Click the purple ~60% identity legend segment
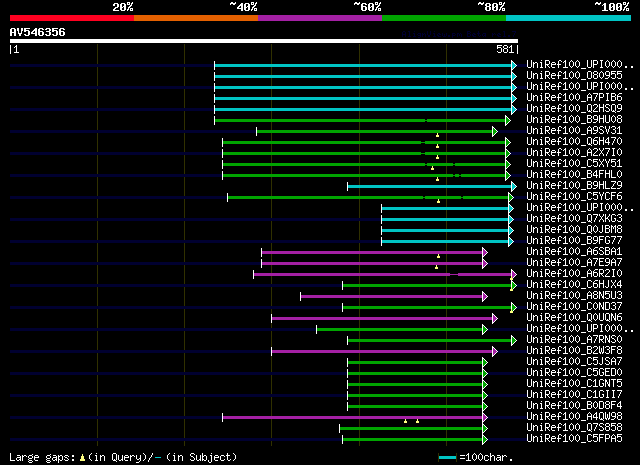 click(320, 18)
